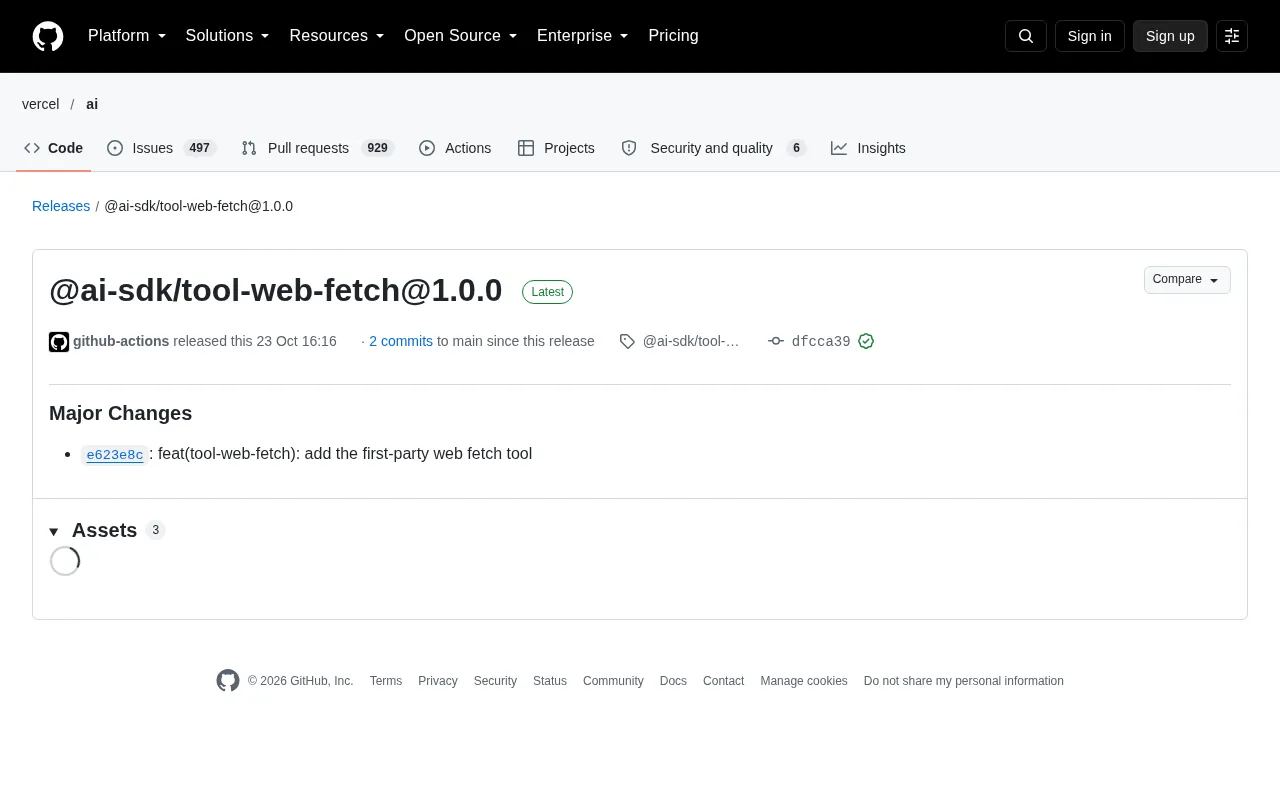Click the Sign in button
This screenshot has height=800, width=1280.
pyautogui.click(x=1090, y=36)
